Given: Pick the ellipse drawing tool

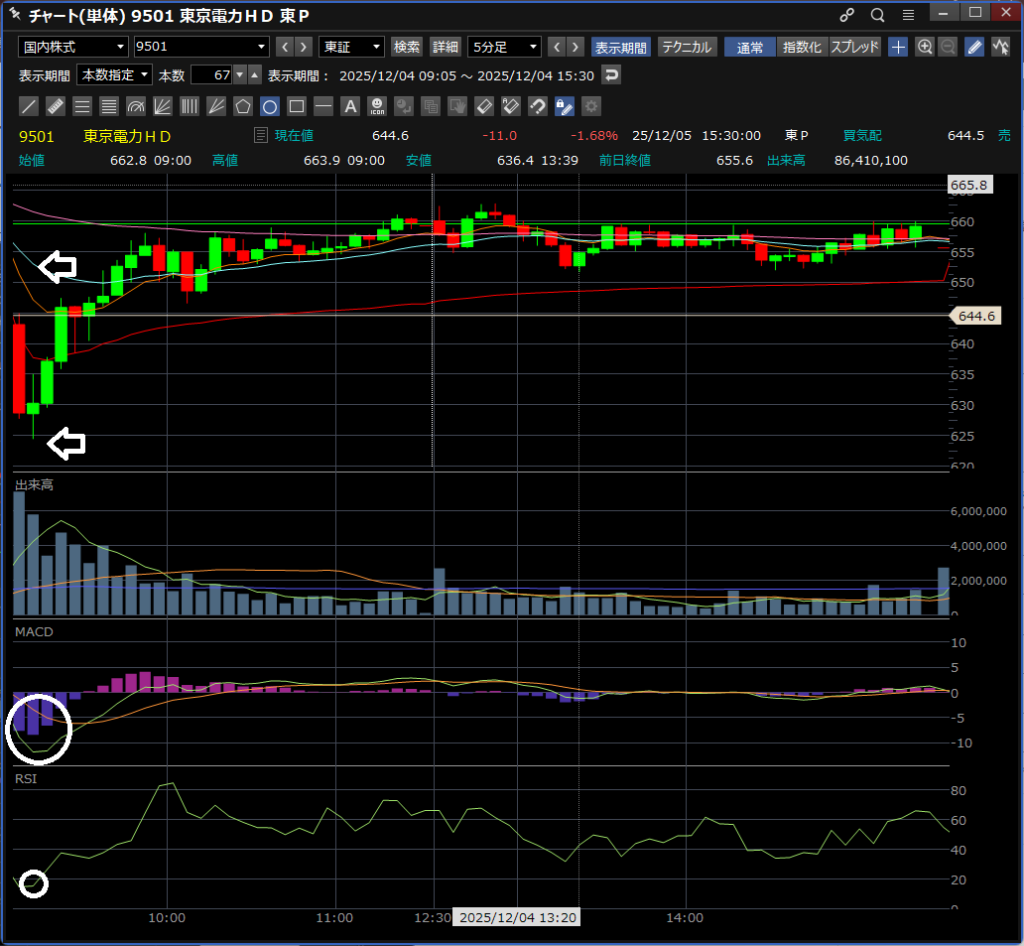Looking at the screenshot, I should (x=269, y=106).
